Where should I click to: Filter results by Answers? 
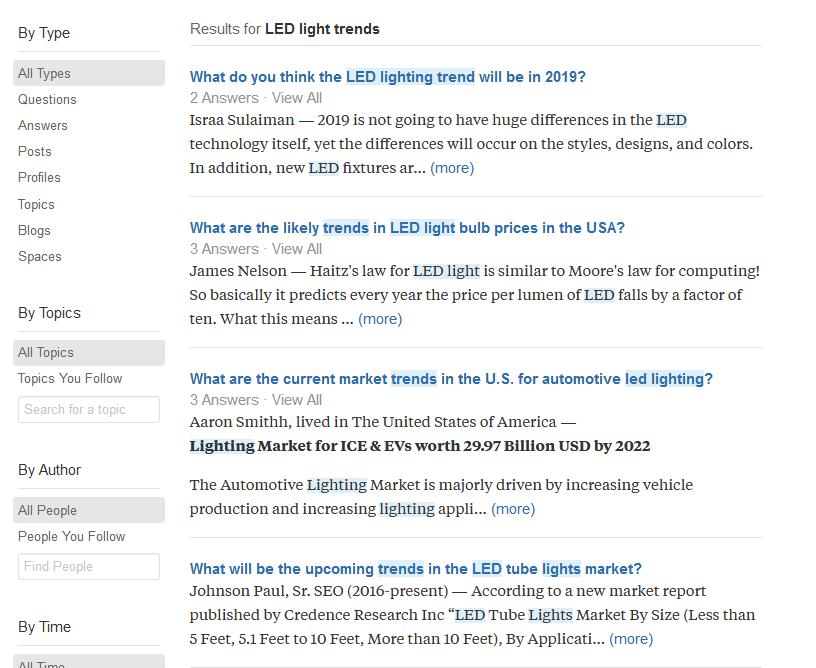[43, 125]
